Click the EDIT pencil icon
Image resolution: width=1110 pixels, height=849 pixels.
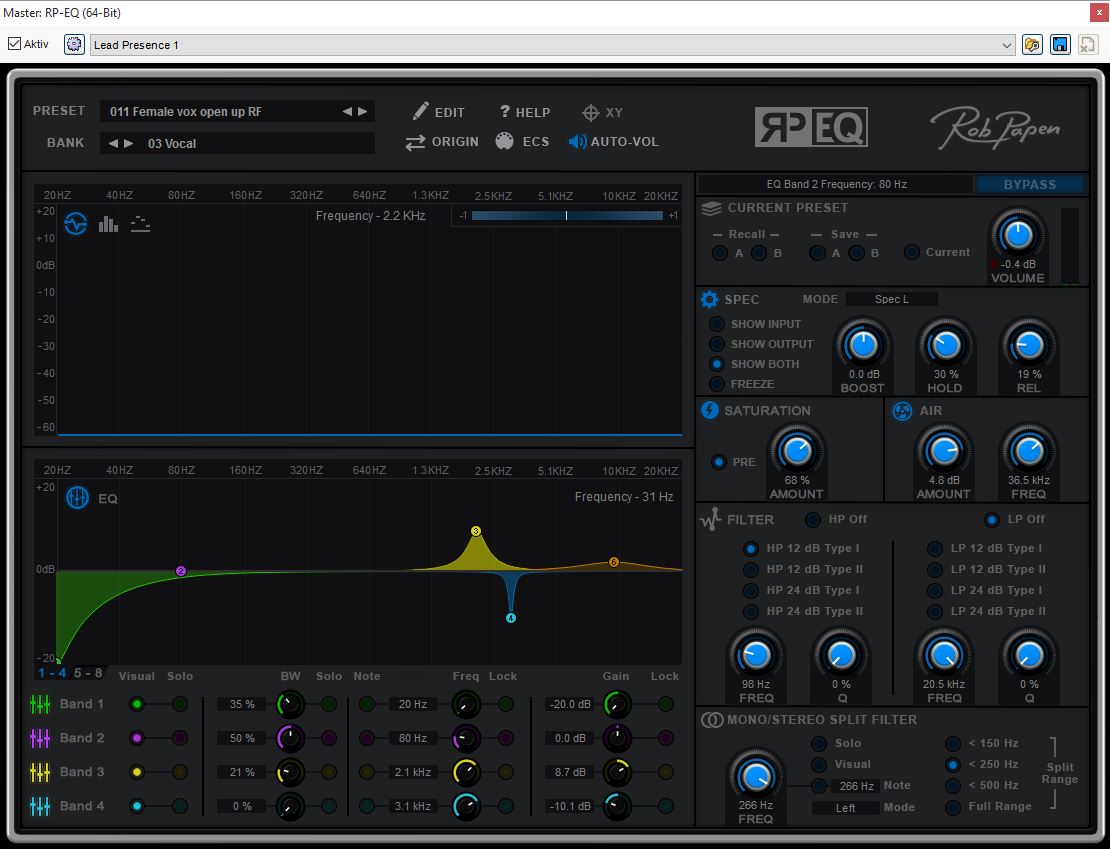[420, 111]
